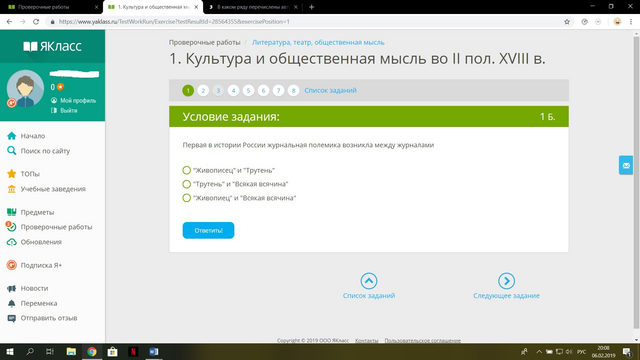This screenshot has width=640, height=360.
Task: Click the page vertical scrollbar
Action: tap(636, 182)
